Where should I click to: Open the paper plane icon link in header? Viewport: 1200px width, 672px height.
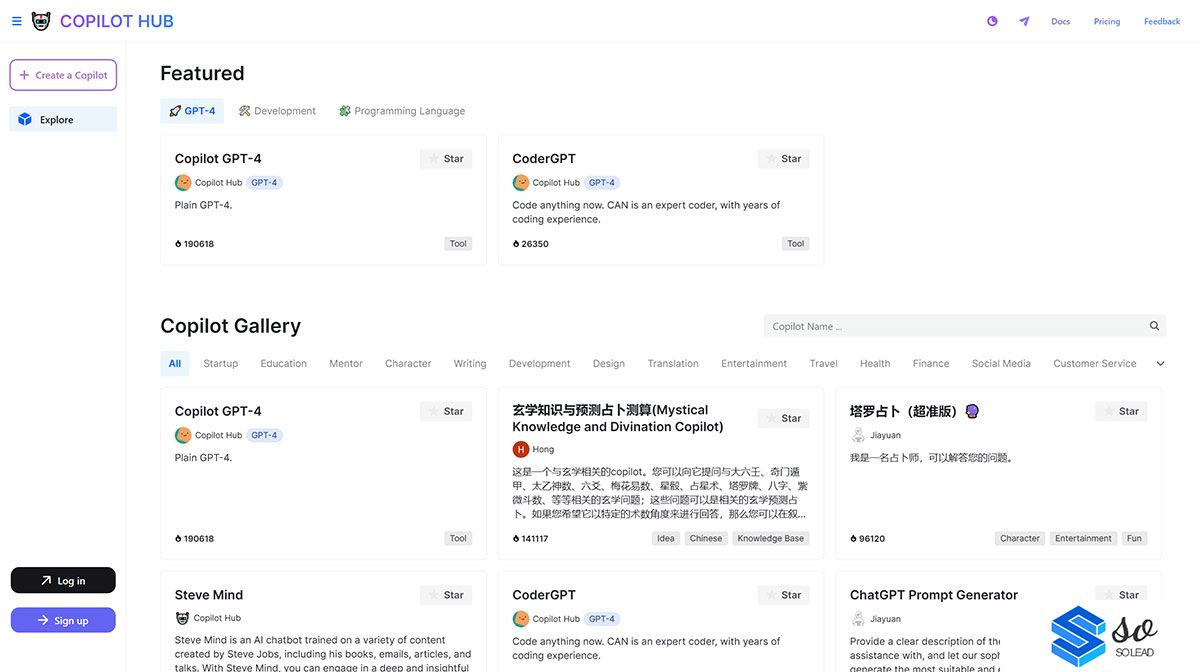pos(1024,21)
